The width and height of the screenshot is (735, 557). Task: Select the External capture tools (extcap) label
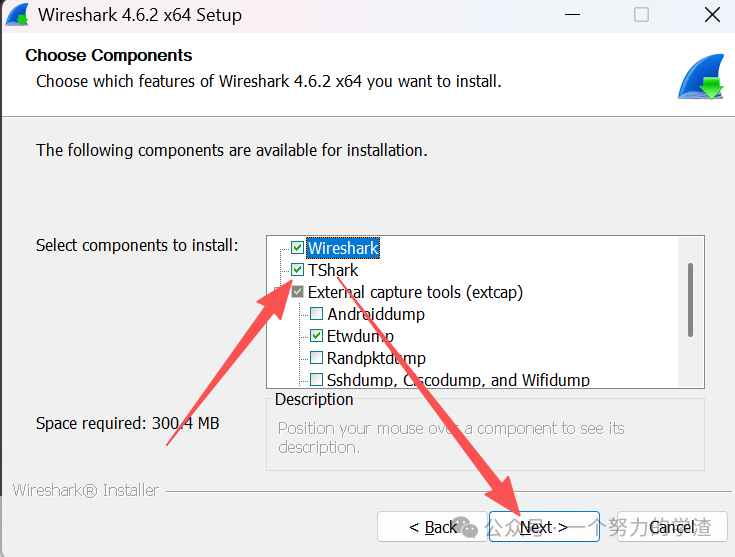tap(415, 292)
